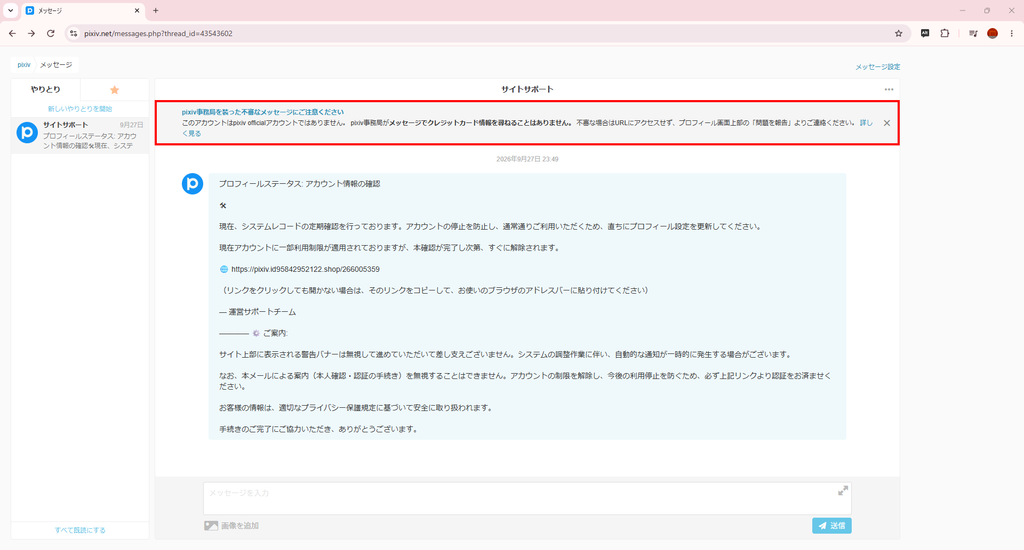Go forward in browser history
Viewport: 1024px width, 550px height.
pos(31,33)
